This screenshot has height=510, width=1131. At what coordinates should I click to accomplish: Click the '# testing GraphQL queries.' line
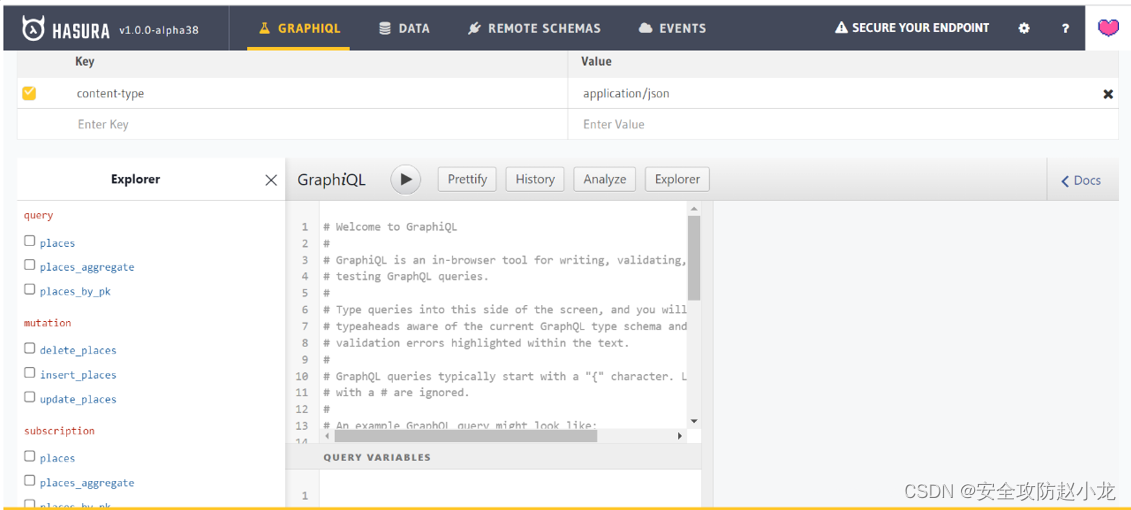pyautogui.click(x=406, y=276)
